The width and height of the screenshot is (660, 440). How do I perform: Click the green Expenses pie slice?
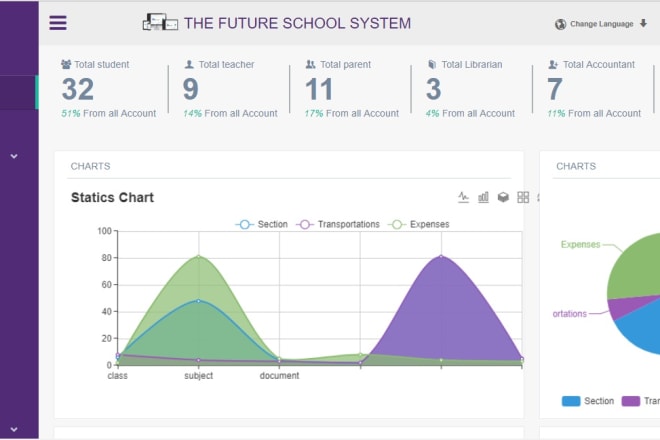[636, 269]
